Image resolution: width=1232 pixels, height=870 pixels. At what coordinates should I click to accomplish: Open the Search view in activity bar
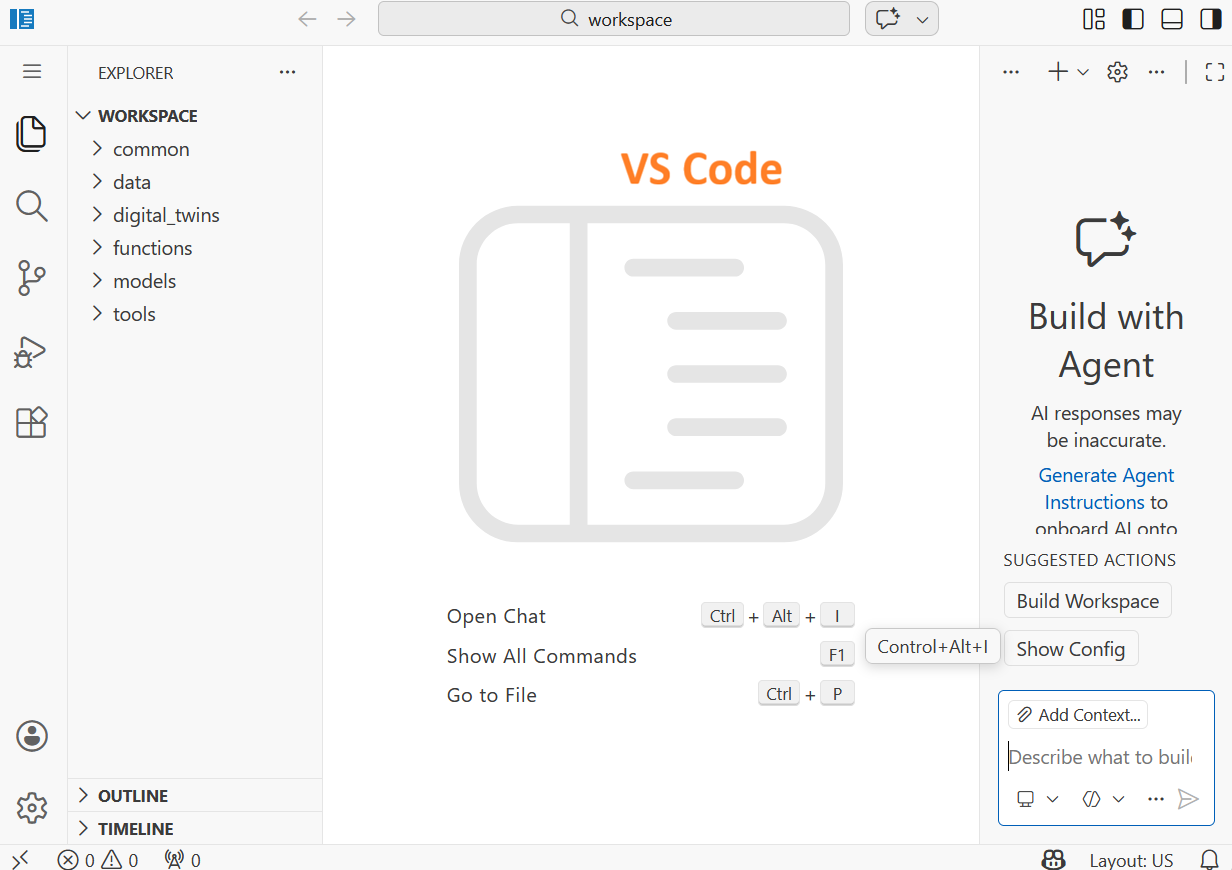(32, 206)
